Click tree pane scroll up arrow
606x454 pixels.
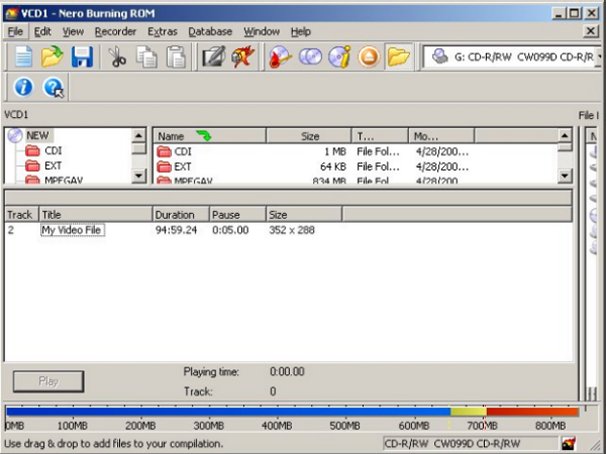(x=139, y=136)
